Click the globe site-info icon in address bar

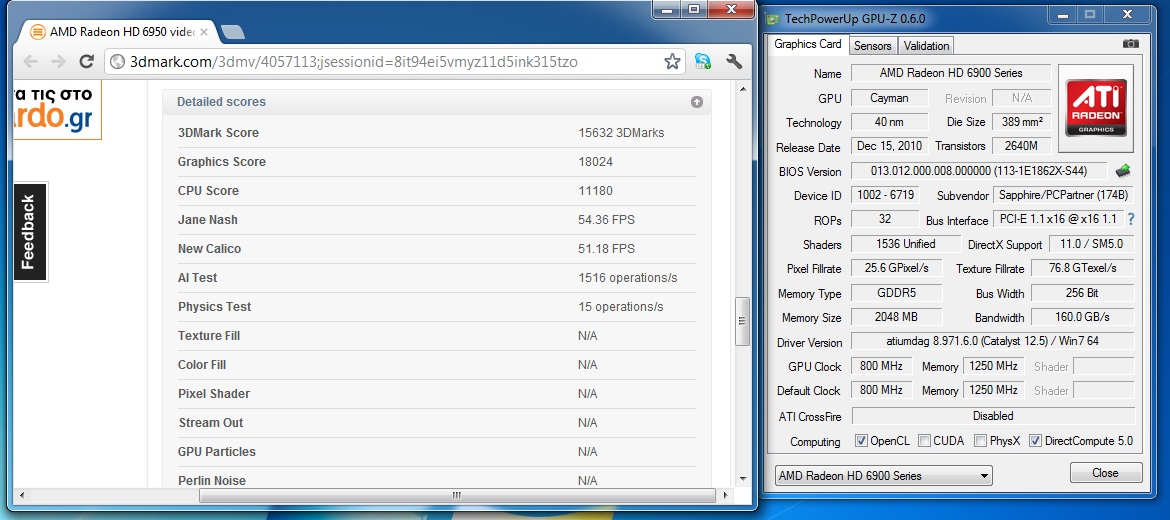(x=117, y=62)
